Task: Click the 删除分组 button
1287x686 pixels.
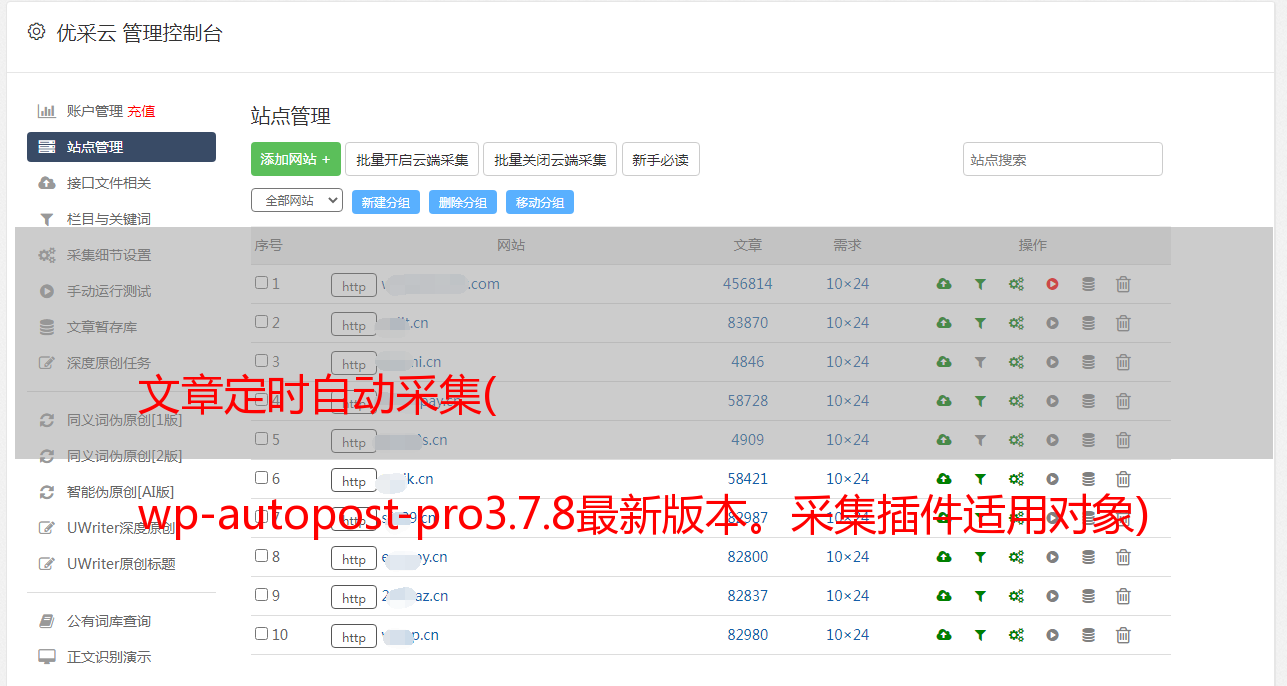Action: [x=463, y=202]
